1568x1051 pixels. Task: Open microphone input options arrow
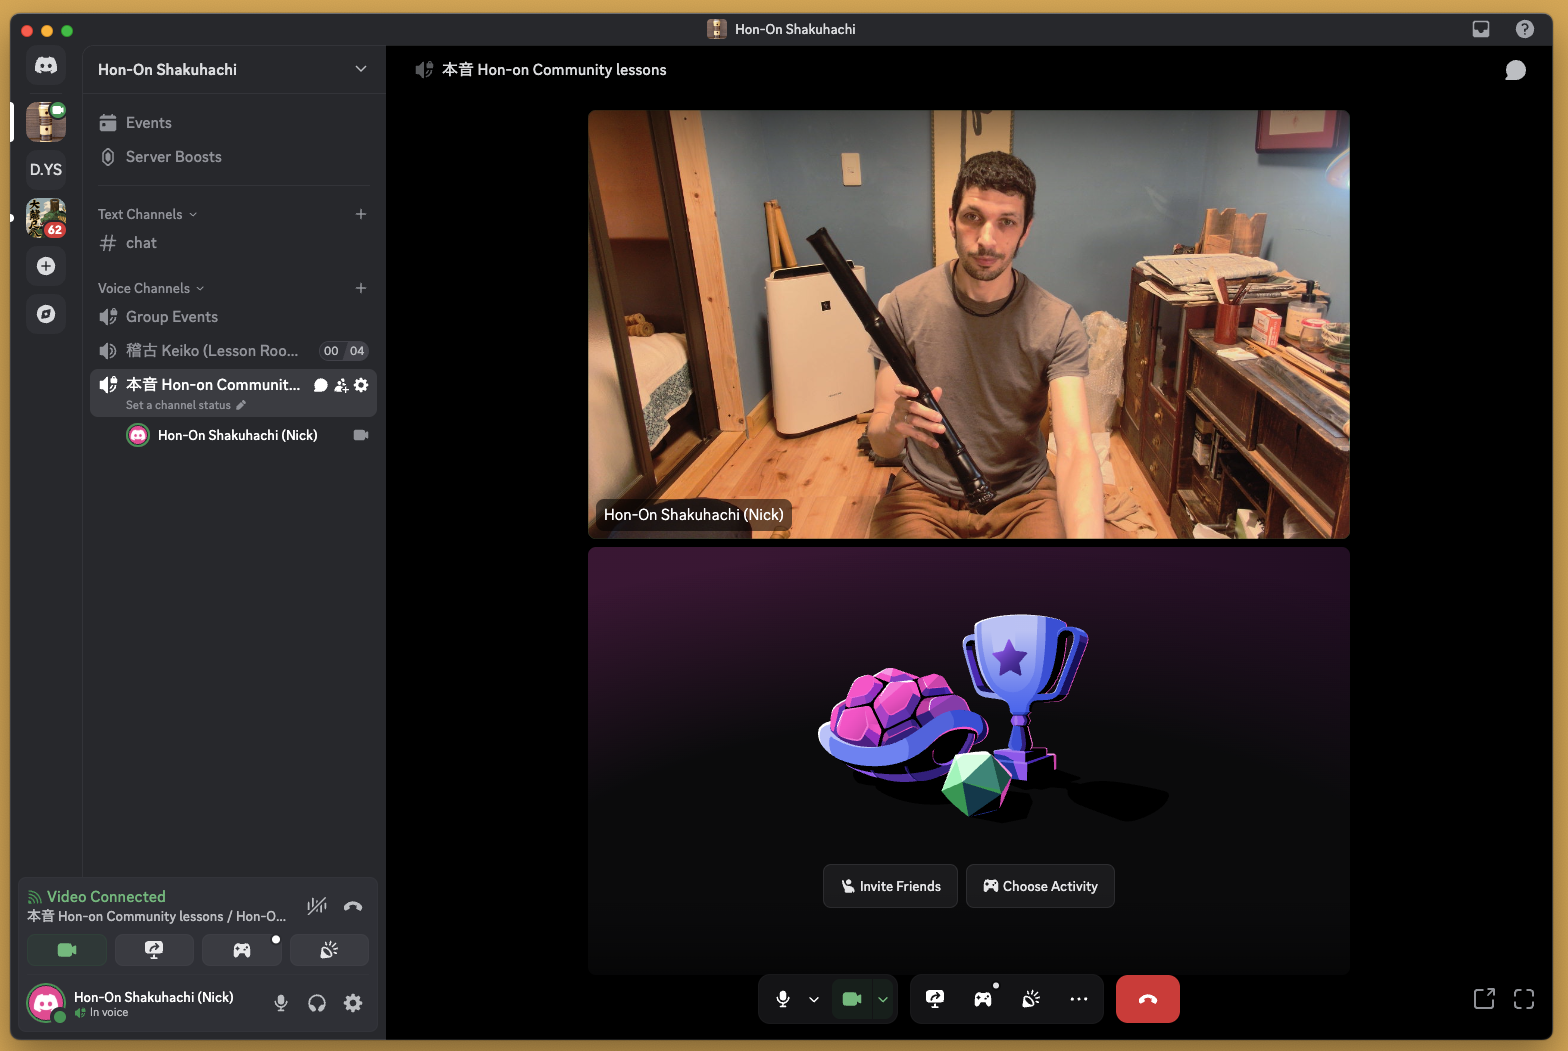point(814,999)
